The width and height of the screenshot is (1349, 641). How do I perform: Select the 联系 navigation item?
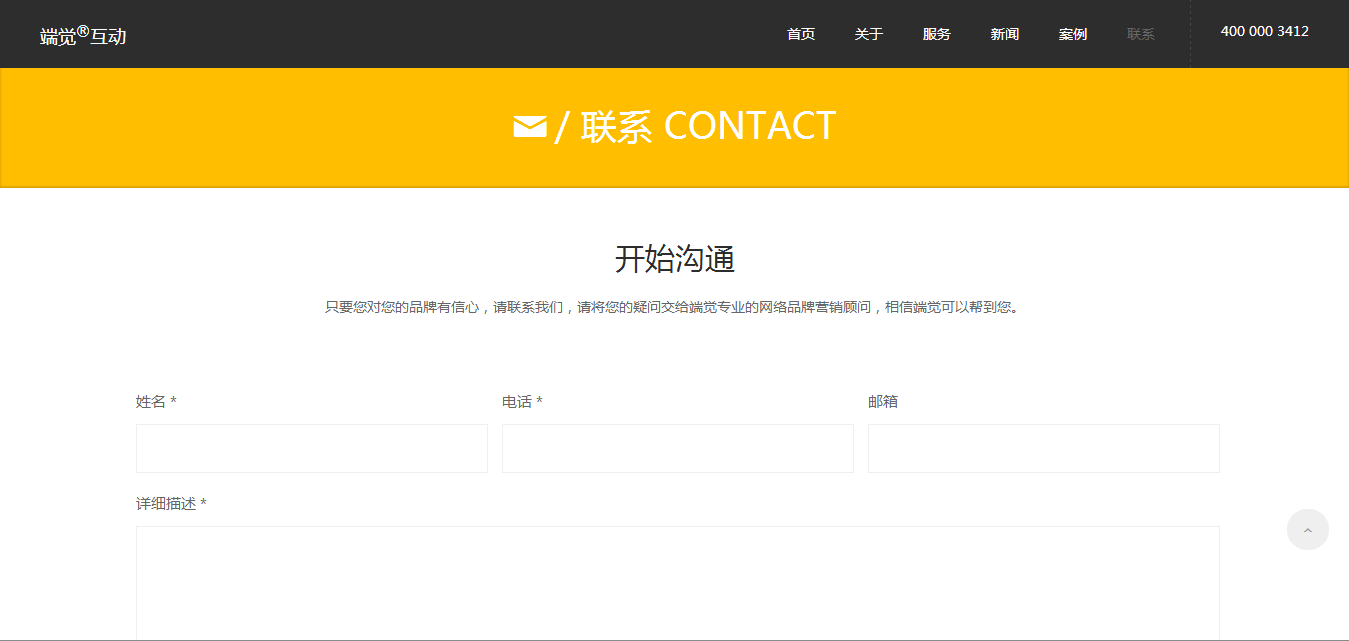(x=1141, y=34)
